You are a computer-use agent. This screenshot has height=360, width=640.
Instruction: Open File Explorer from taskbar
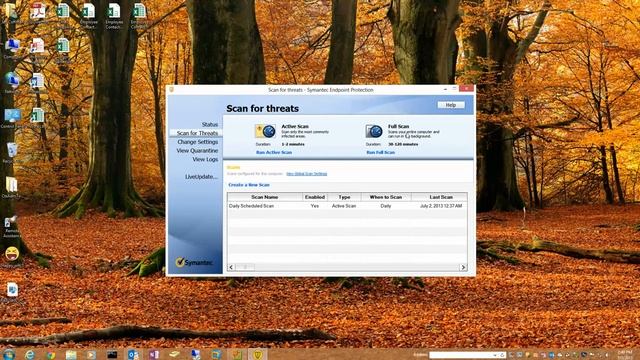[x=71, y=354]
